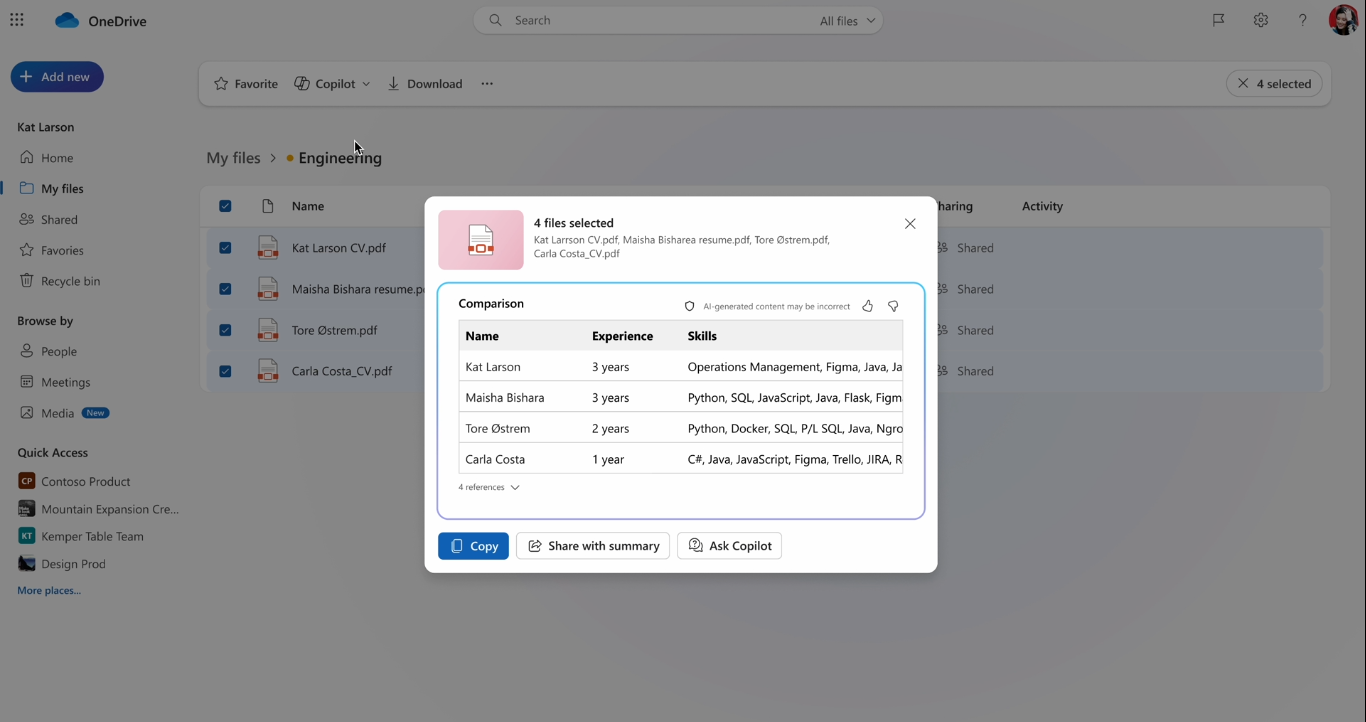Viewport: 1366px width, 722px height.
Task: Click the help question mark icon
Action: tap(1302, 20)
